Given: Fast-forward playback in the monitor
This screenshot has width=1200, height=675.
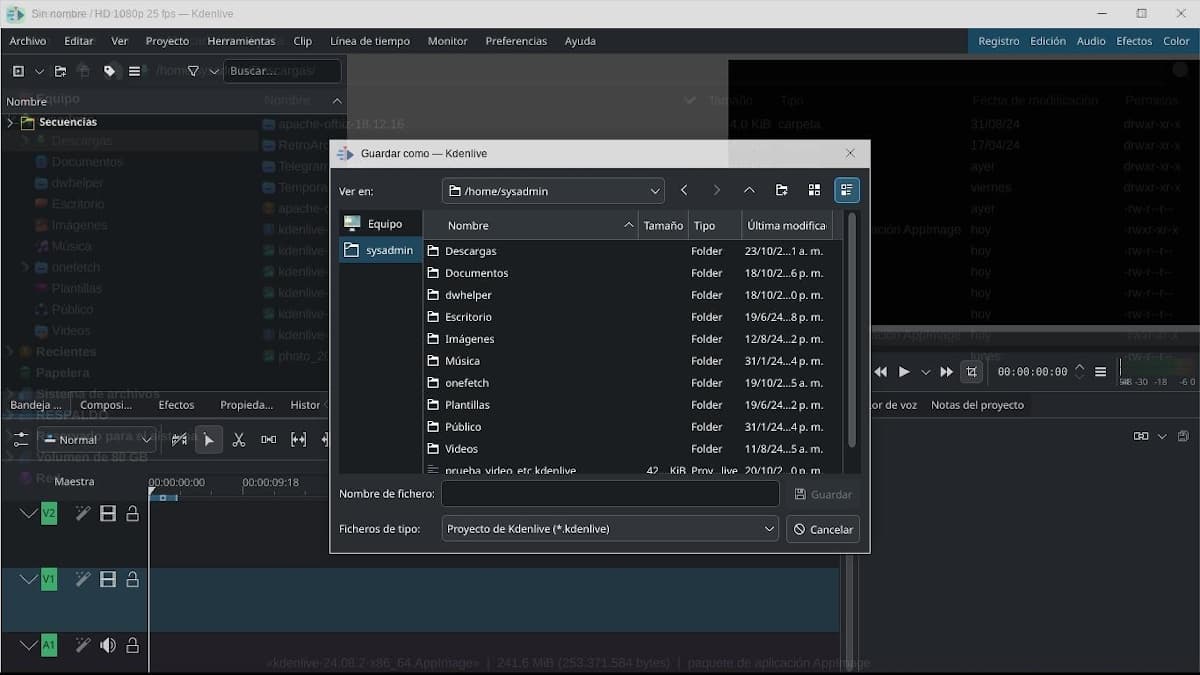Looking at the screenshot, I should coord(946,372).
